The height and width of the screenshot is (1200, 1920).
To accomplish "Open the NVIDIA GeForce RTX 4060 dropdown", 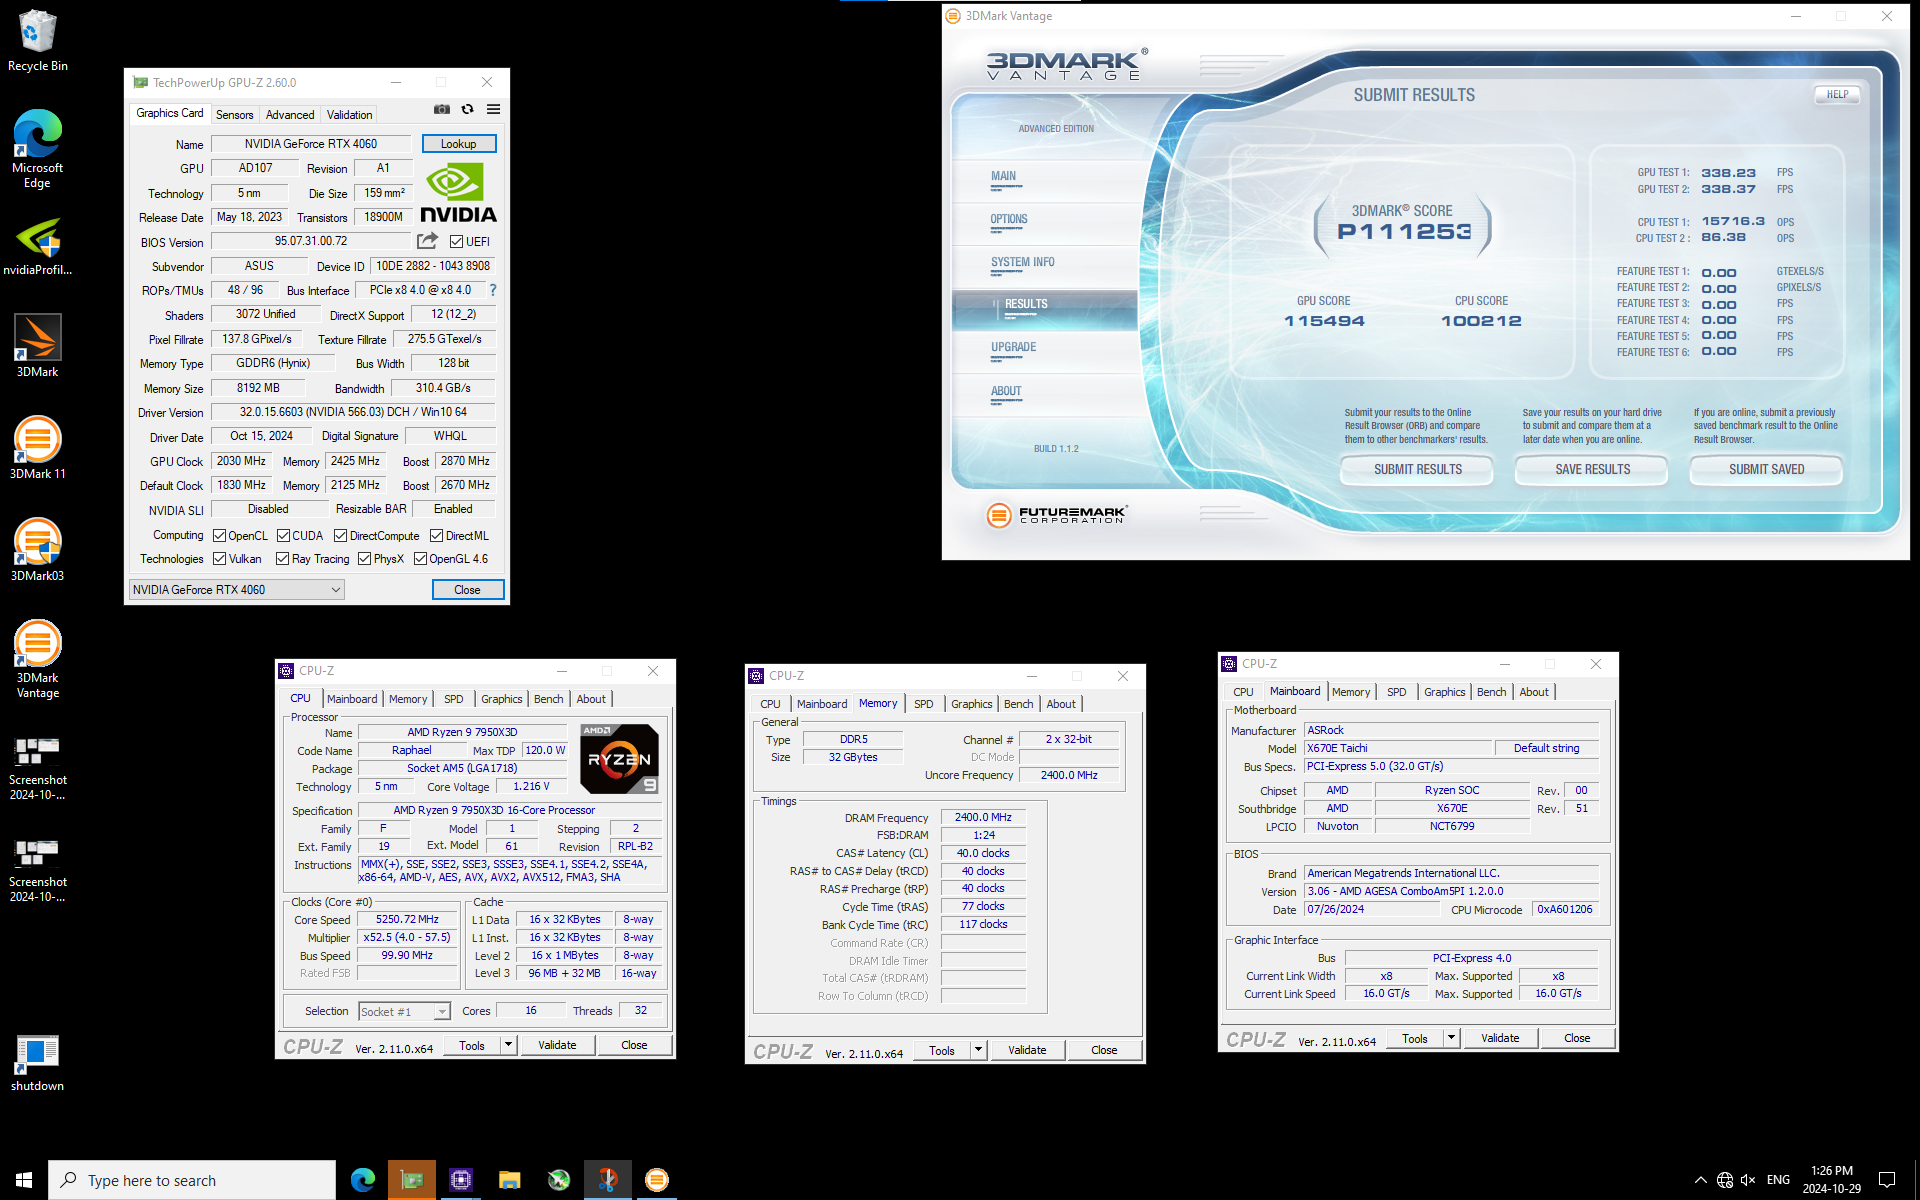I will 237,590.
